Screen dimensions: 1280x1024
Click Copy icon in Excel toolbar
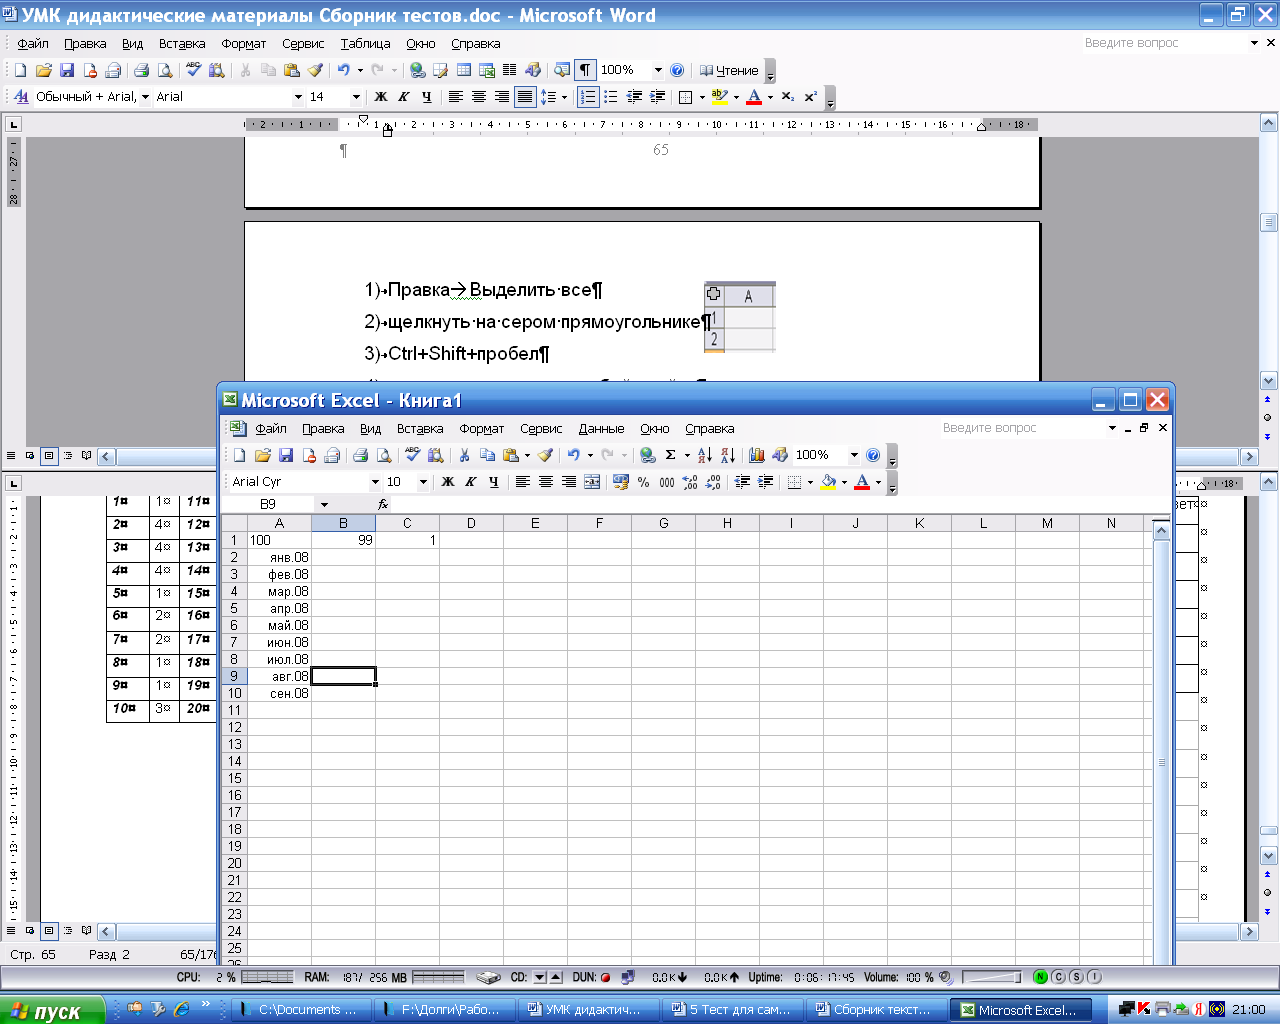(487, 455)
